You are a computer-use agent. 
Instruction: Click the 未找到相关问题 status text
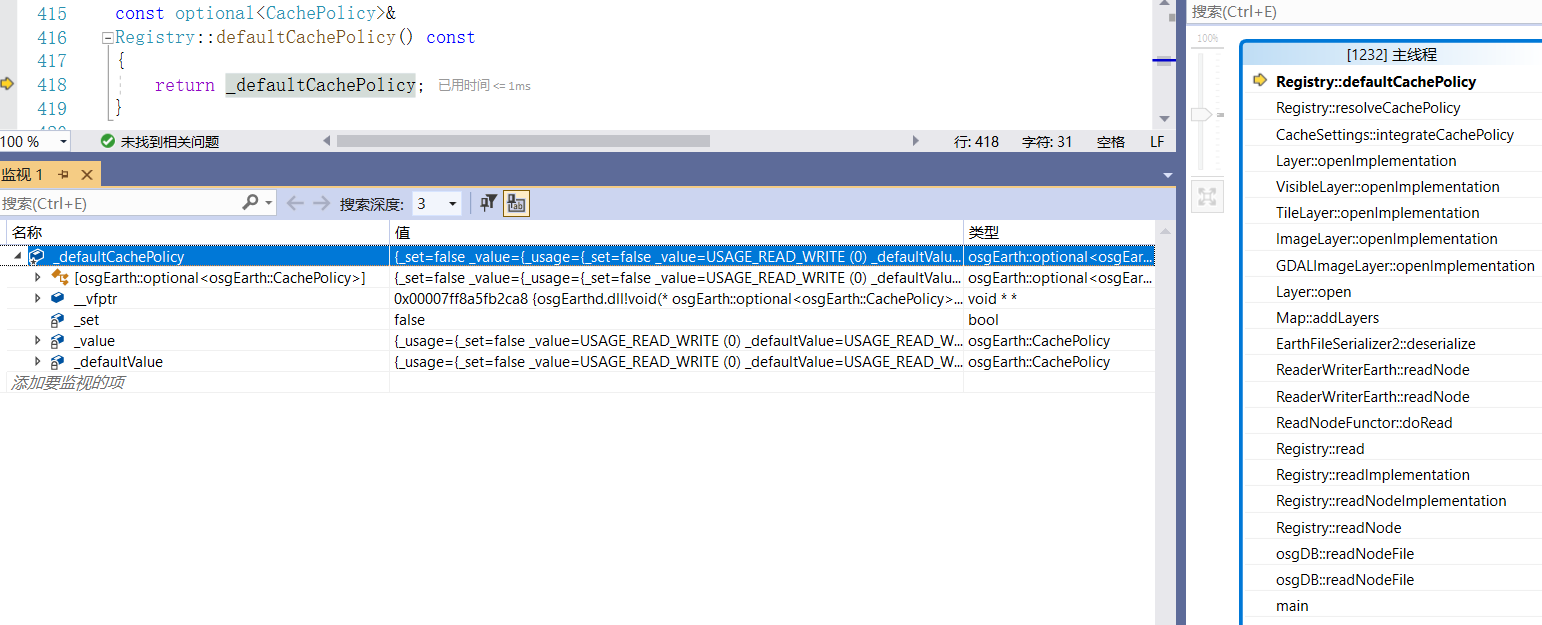point(170,142)
